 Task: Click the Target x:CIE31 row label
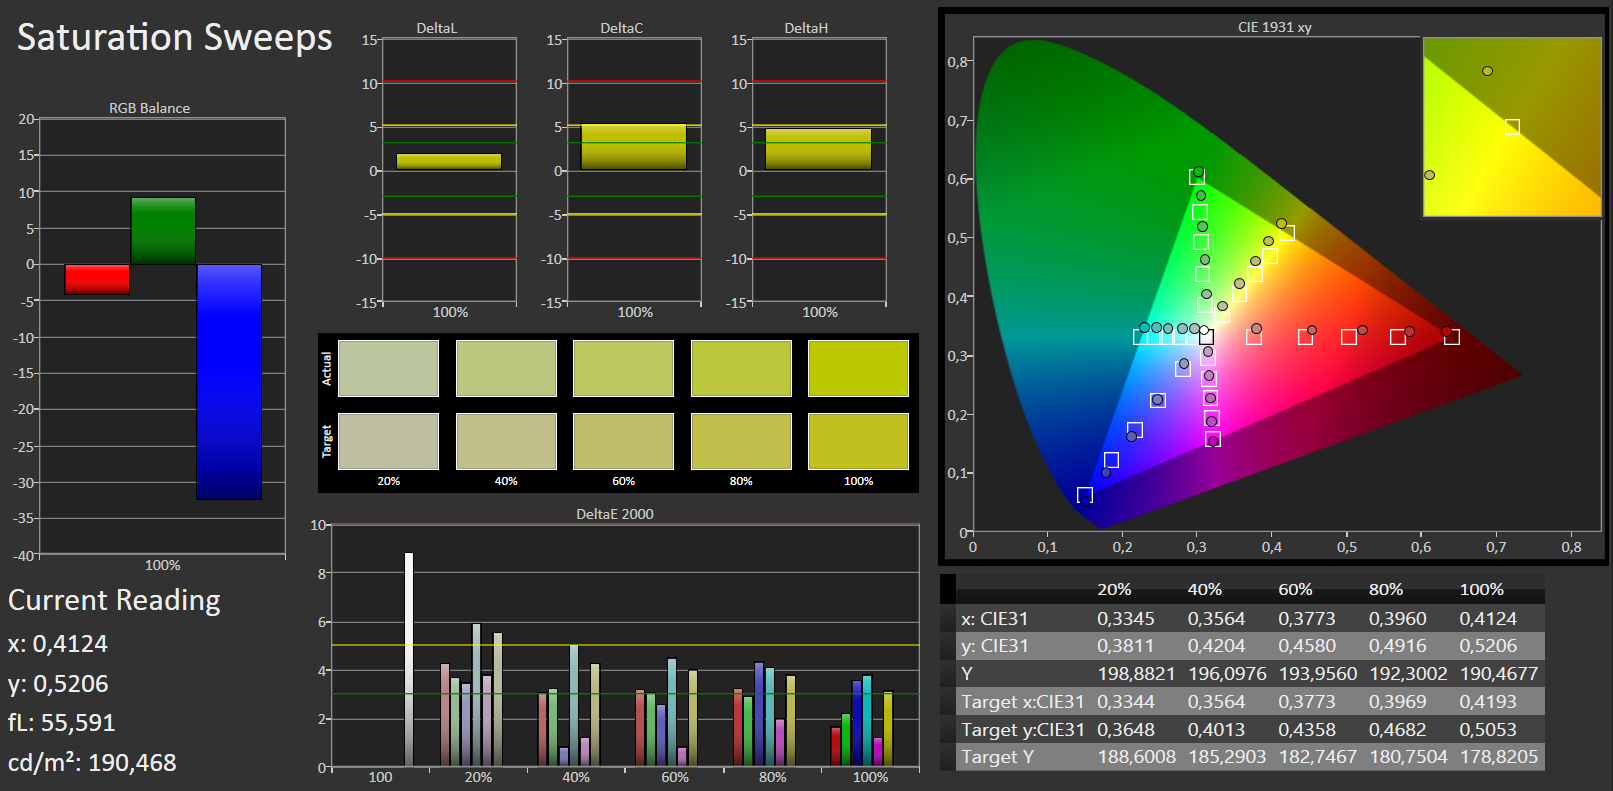tap(1023, 702)
